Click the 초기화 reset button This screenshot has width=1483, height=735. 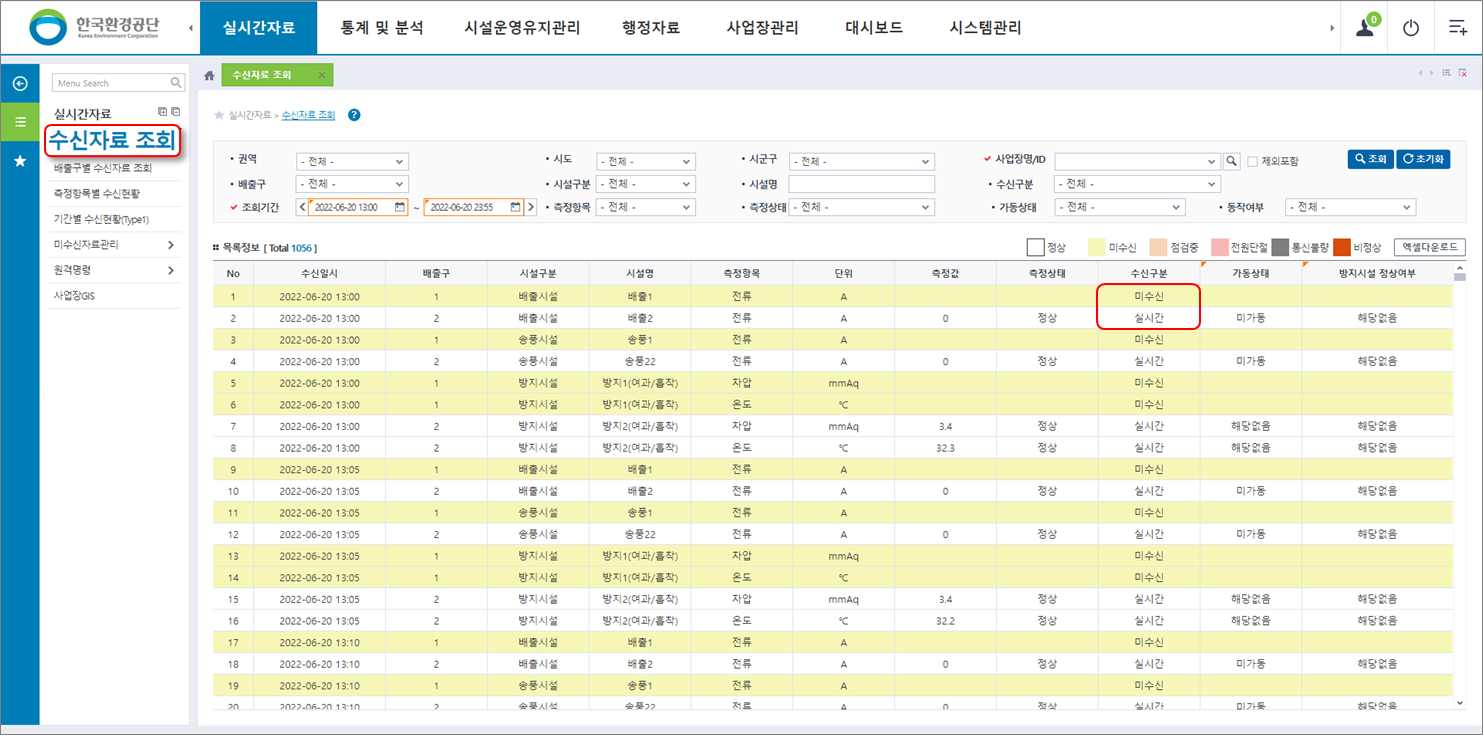pyautogui.click(x=1423, y=159)
